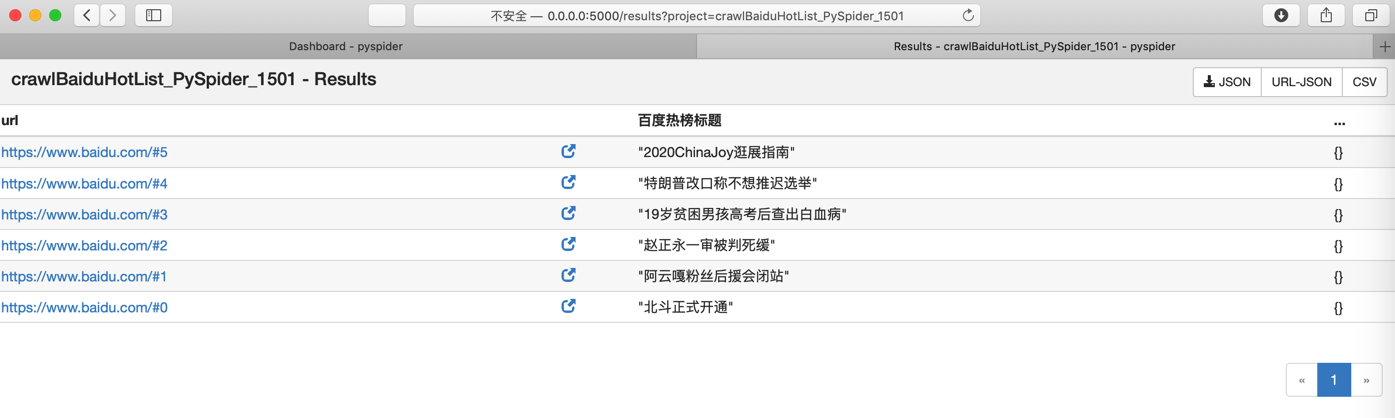The image size is (1395, 418).
Task: Open link https://www.baidu.com/#2
Action: pos(84,245)
